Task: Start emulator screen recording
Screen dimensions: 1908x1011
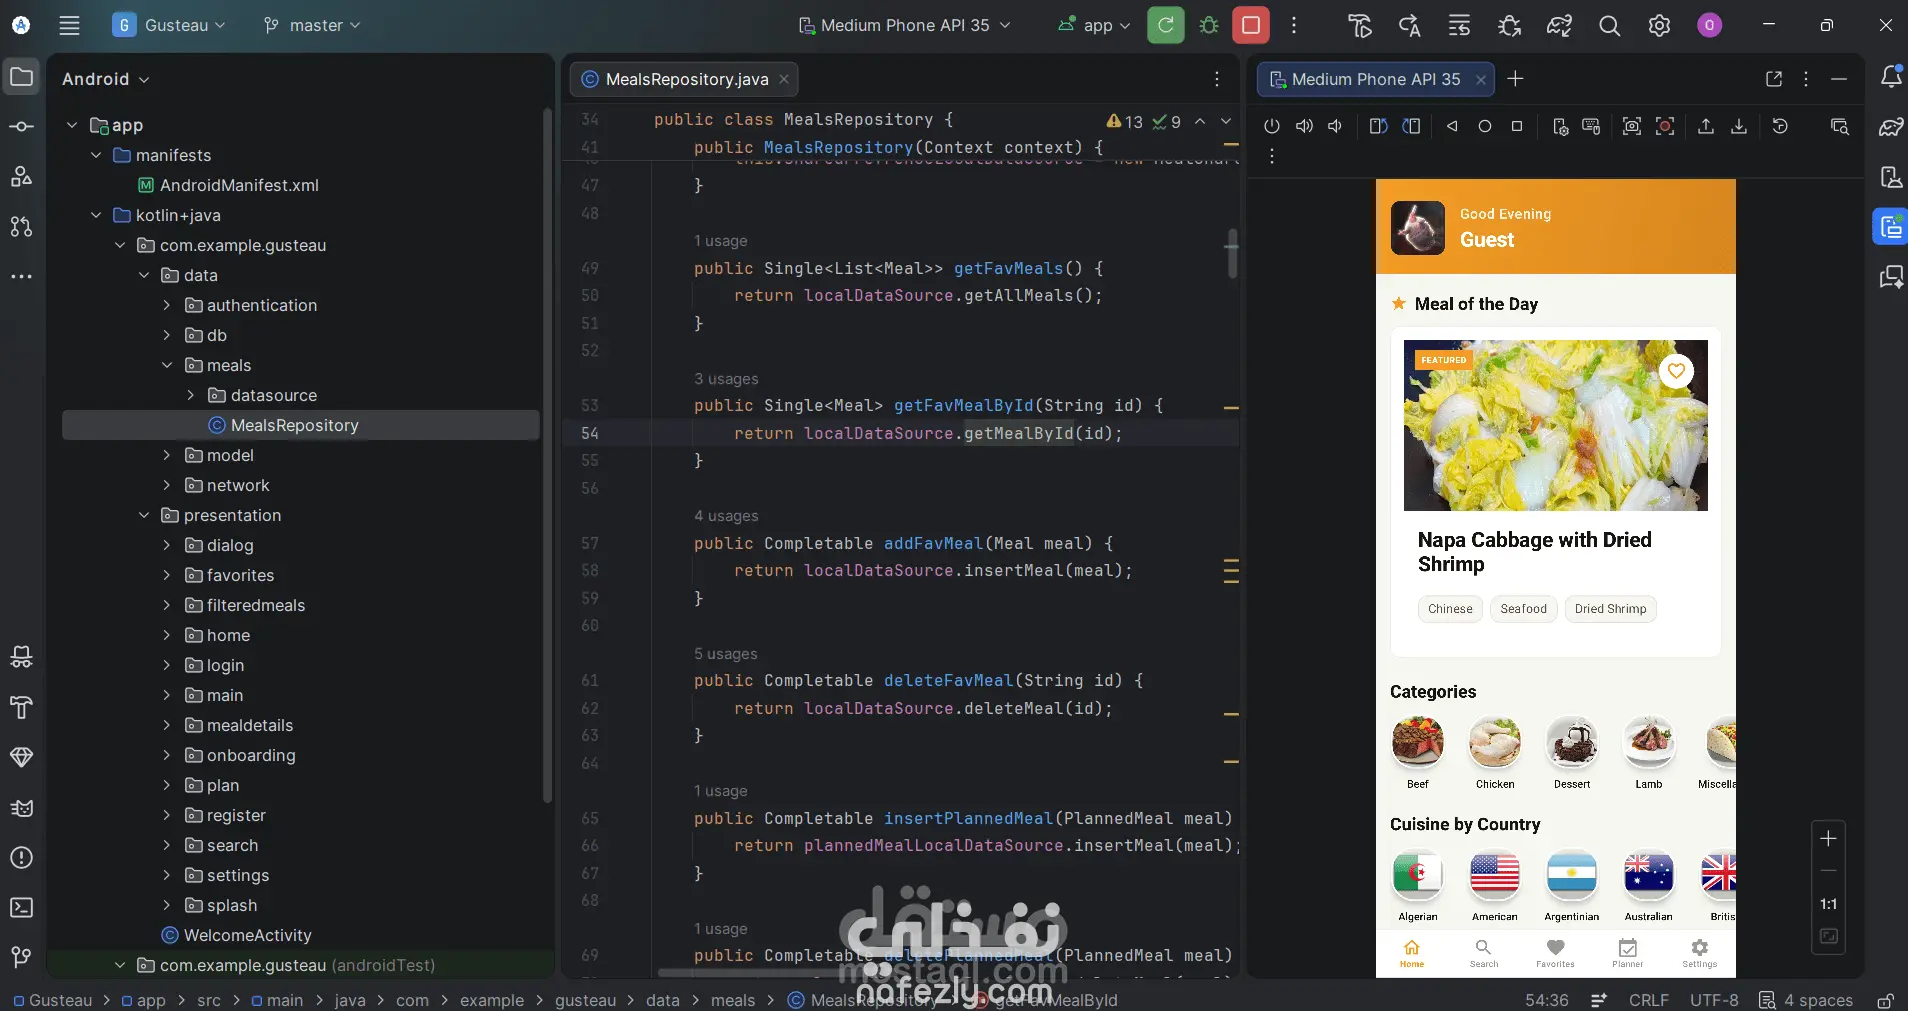Action: [1665, 126]
